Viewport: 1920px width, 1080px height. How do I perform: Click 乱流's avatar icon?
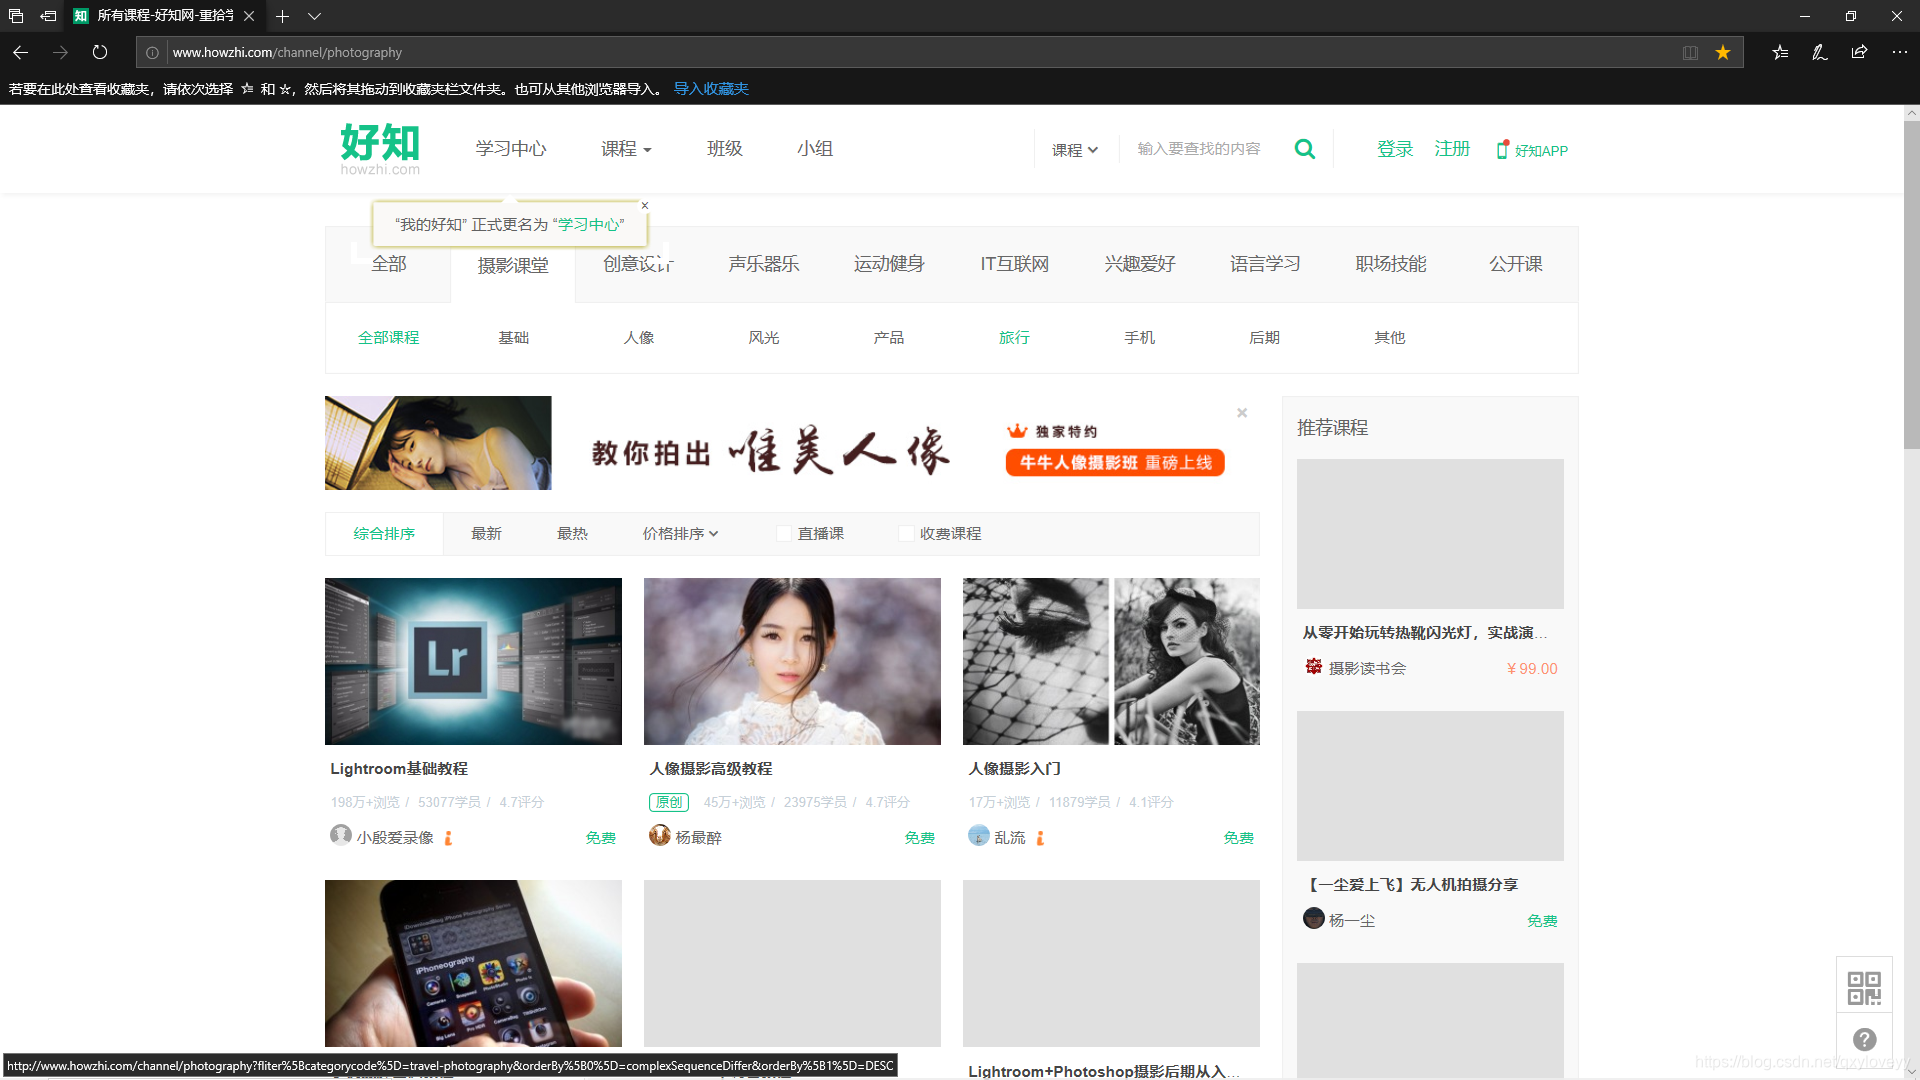pyautogui.click(x=977, y=836)
